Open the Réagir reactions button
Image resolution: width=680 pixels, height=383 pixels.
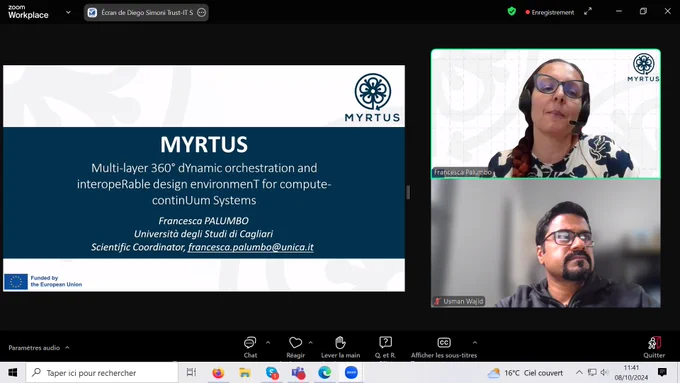295,347
